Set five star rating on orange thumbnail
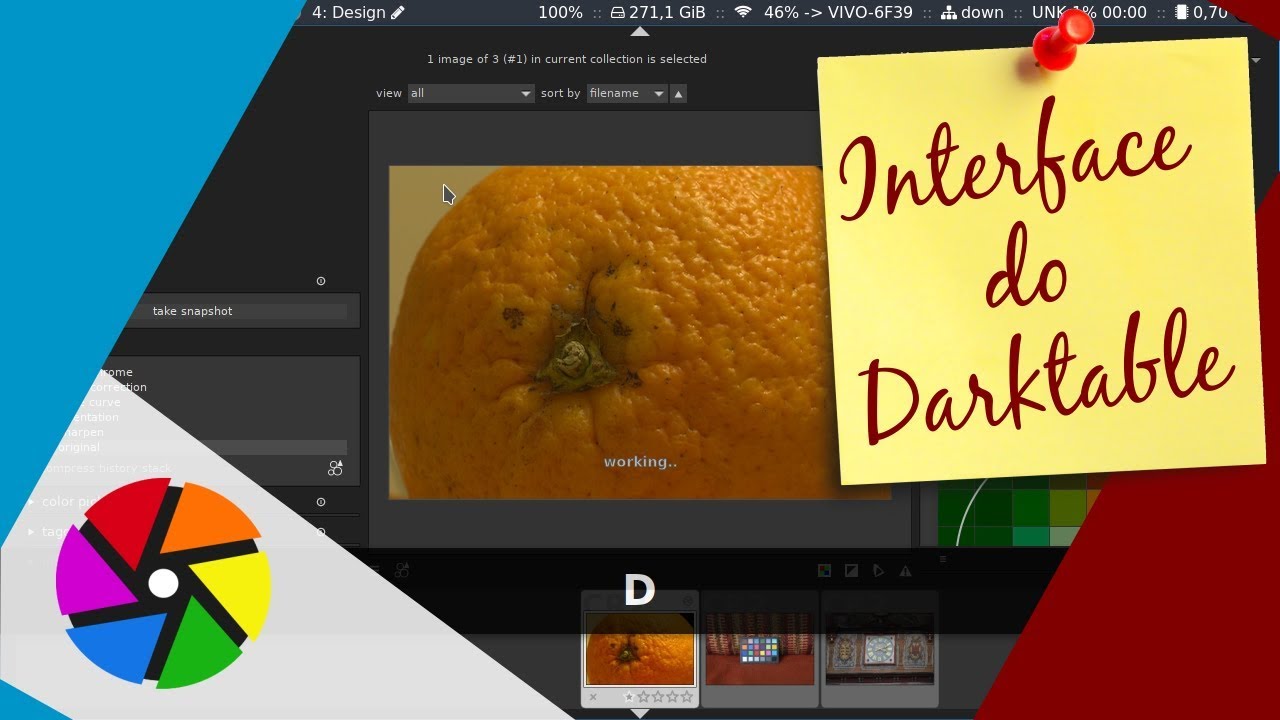 pyautogui.click(x=686, y=697)
